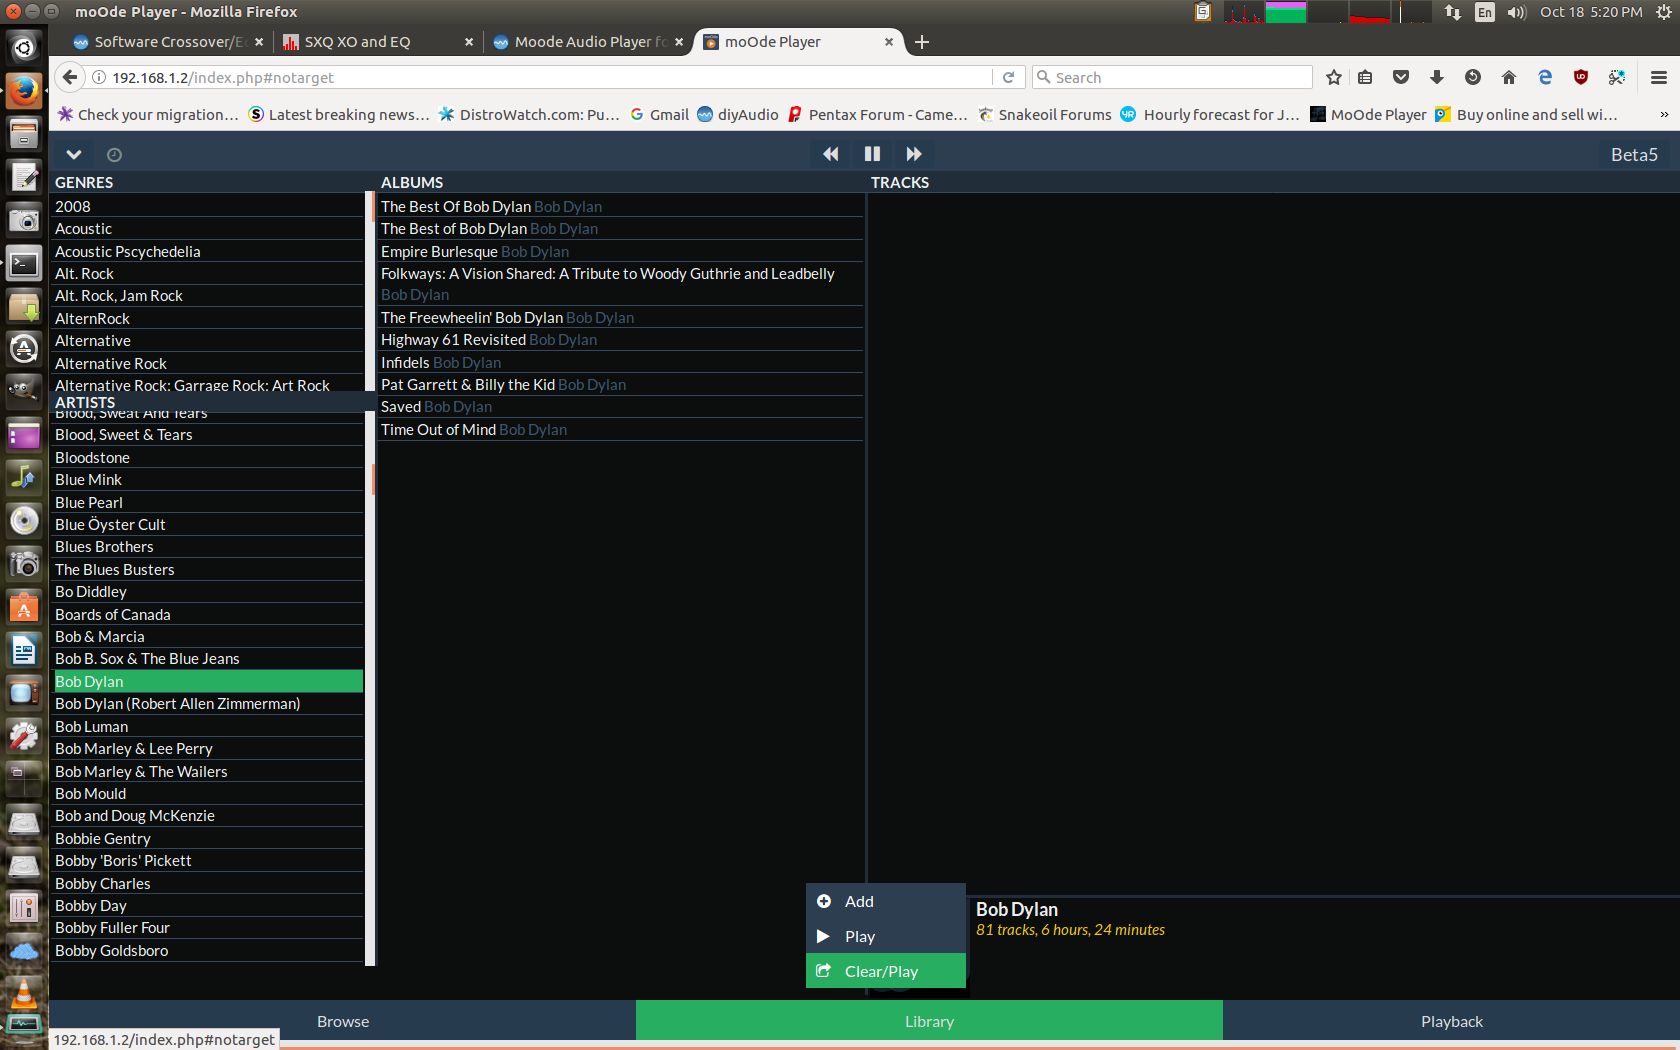Bookmark this page with star icon

[1333, 77]
